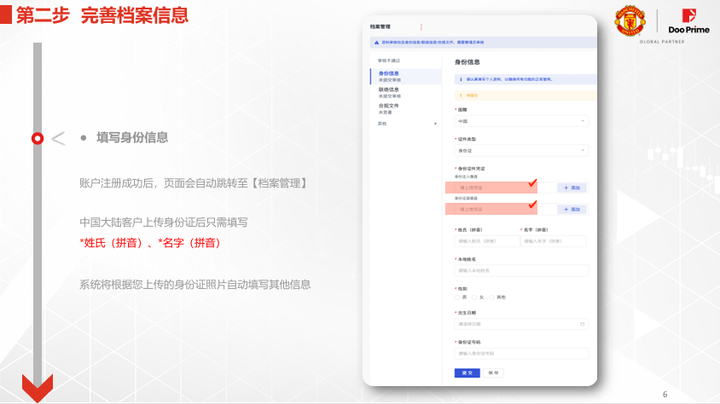Click the 保存 button

[x=493, y=373]
